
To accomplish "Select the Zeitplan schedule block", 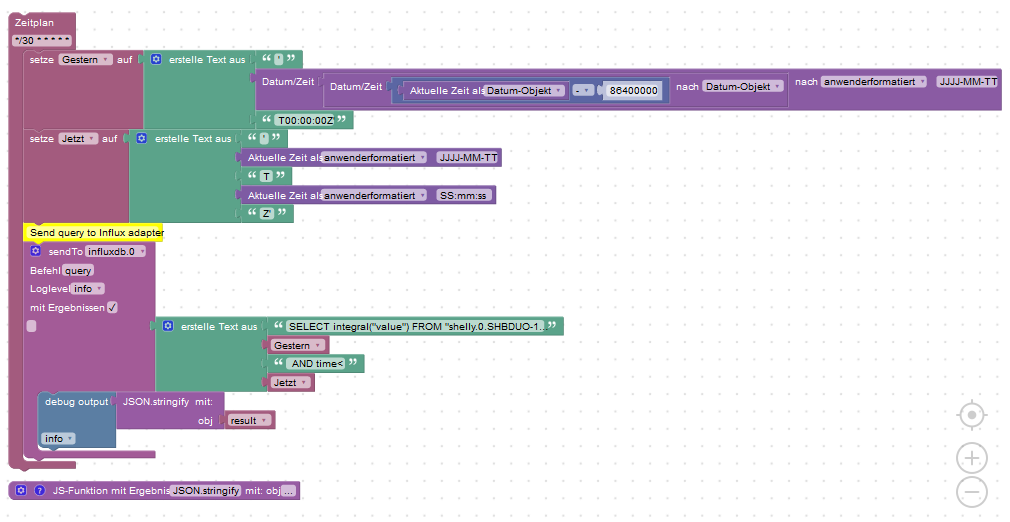I will [35, 23].
